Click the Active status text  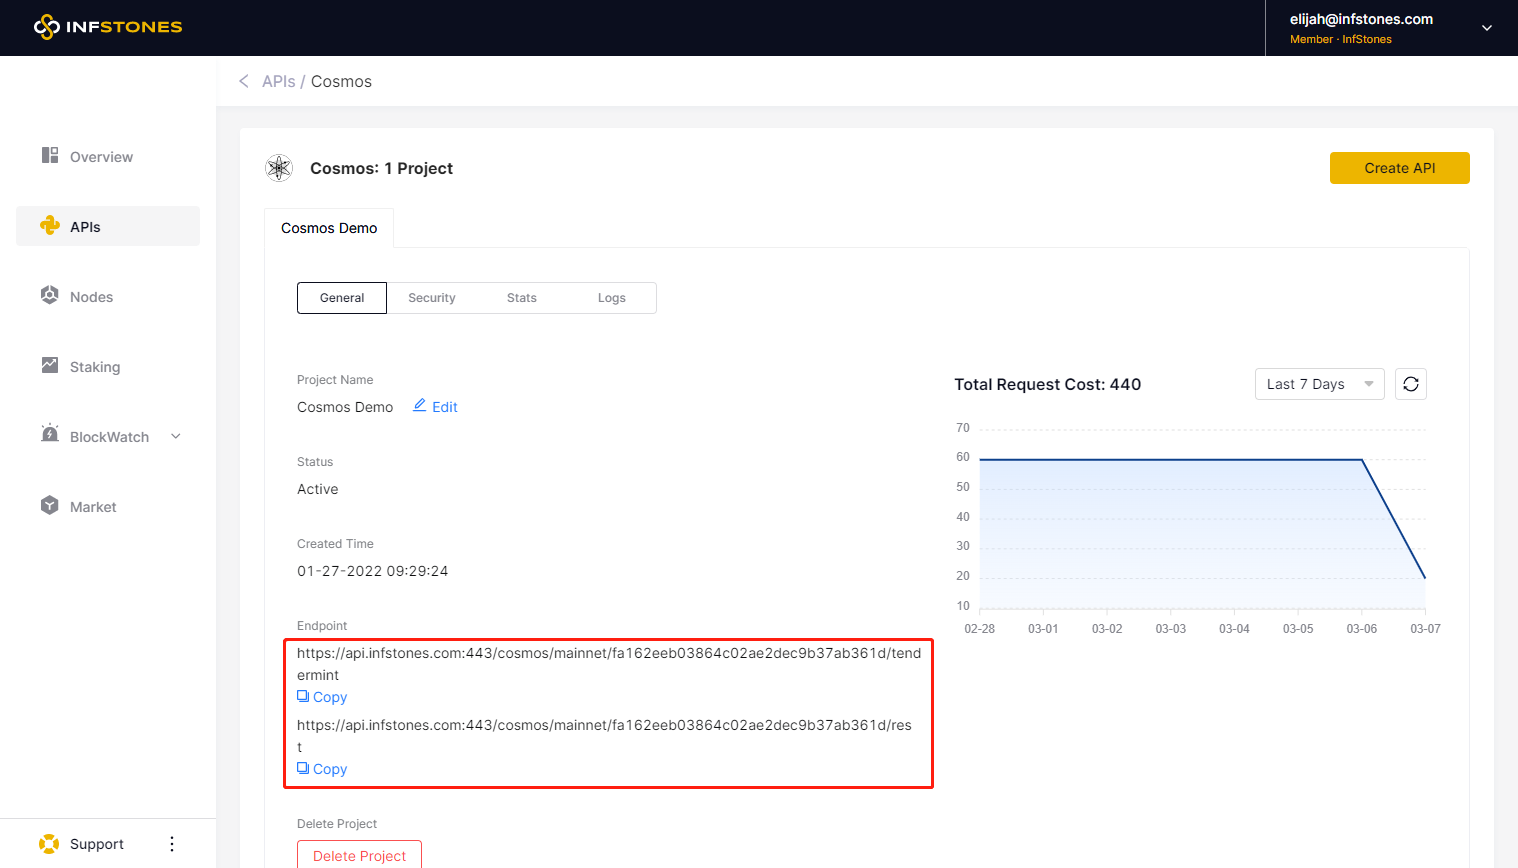pyautogui.click(x=318, y=489)
